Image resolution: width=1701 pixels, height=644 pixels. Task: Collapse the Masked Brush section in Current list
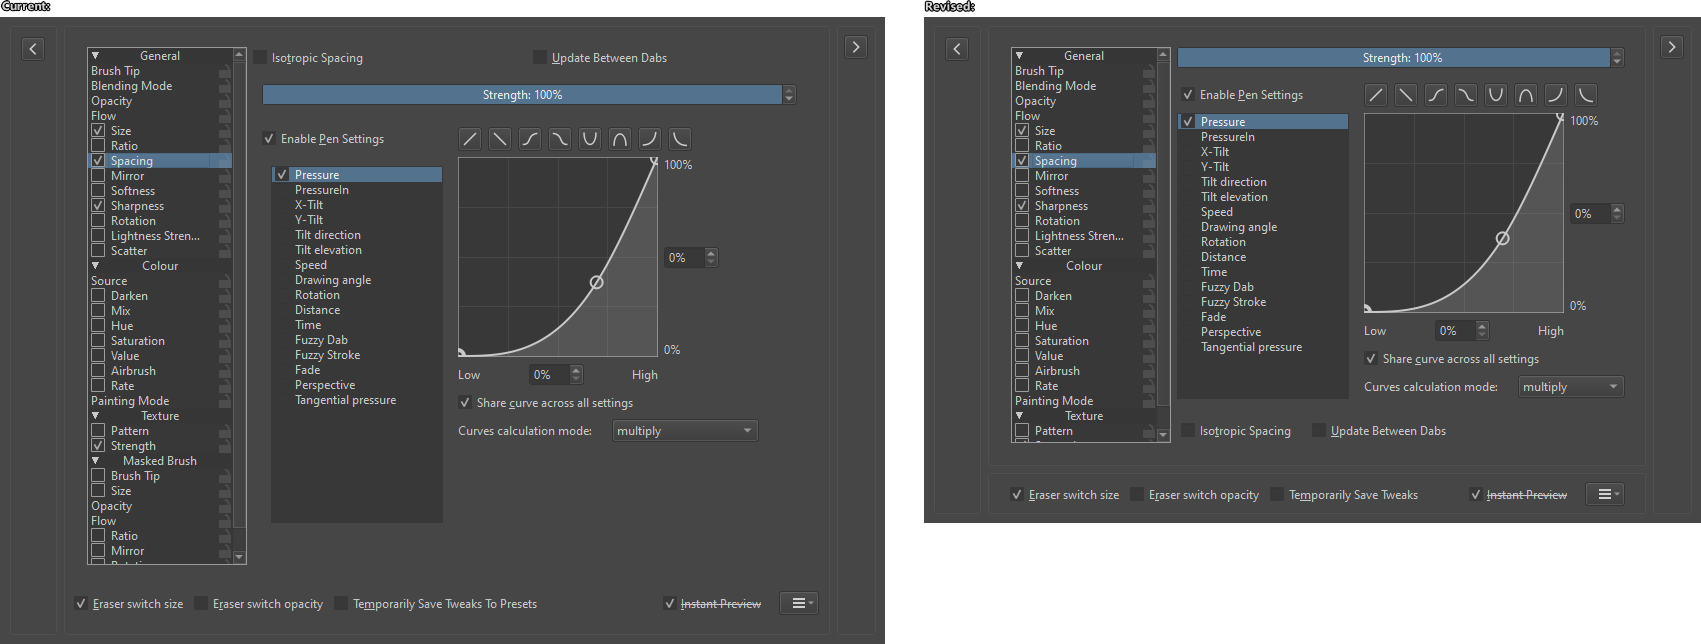pos(96,461)
